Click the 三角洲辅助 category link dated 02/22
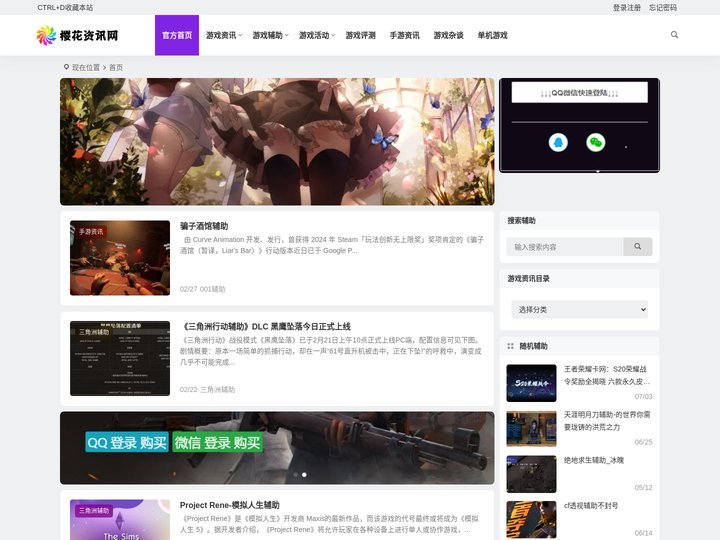 pyautogui.click(x=218, y=390)
